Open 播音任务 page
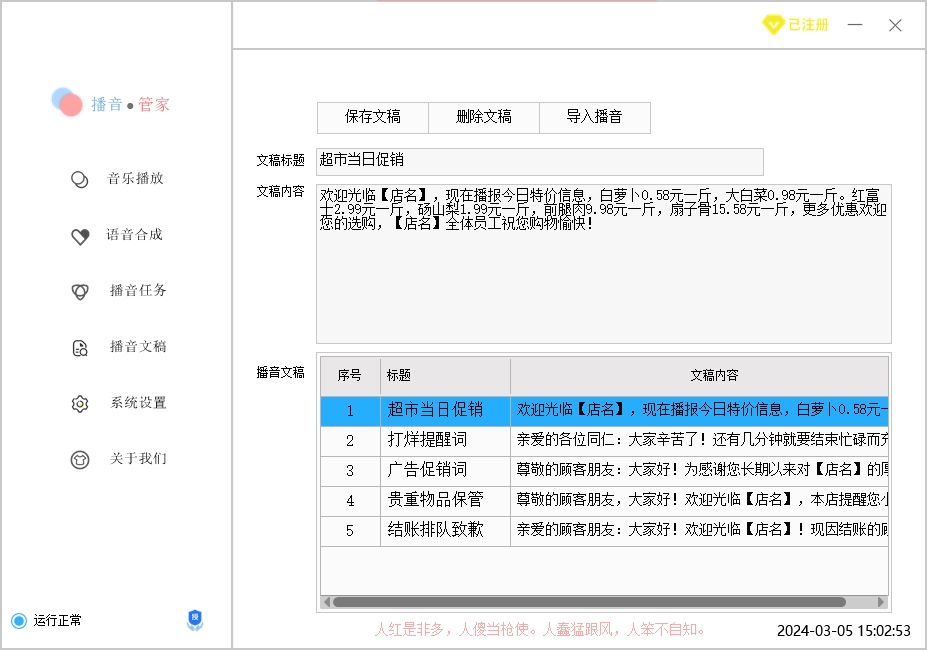This screenshot has width=927, height=650. click(x=138, y=290)
